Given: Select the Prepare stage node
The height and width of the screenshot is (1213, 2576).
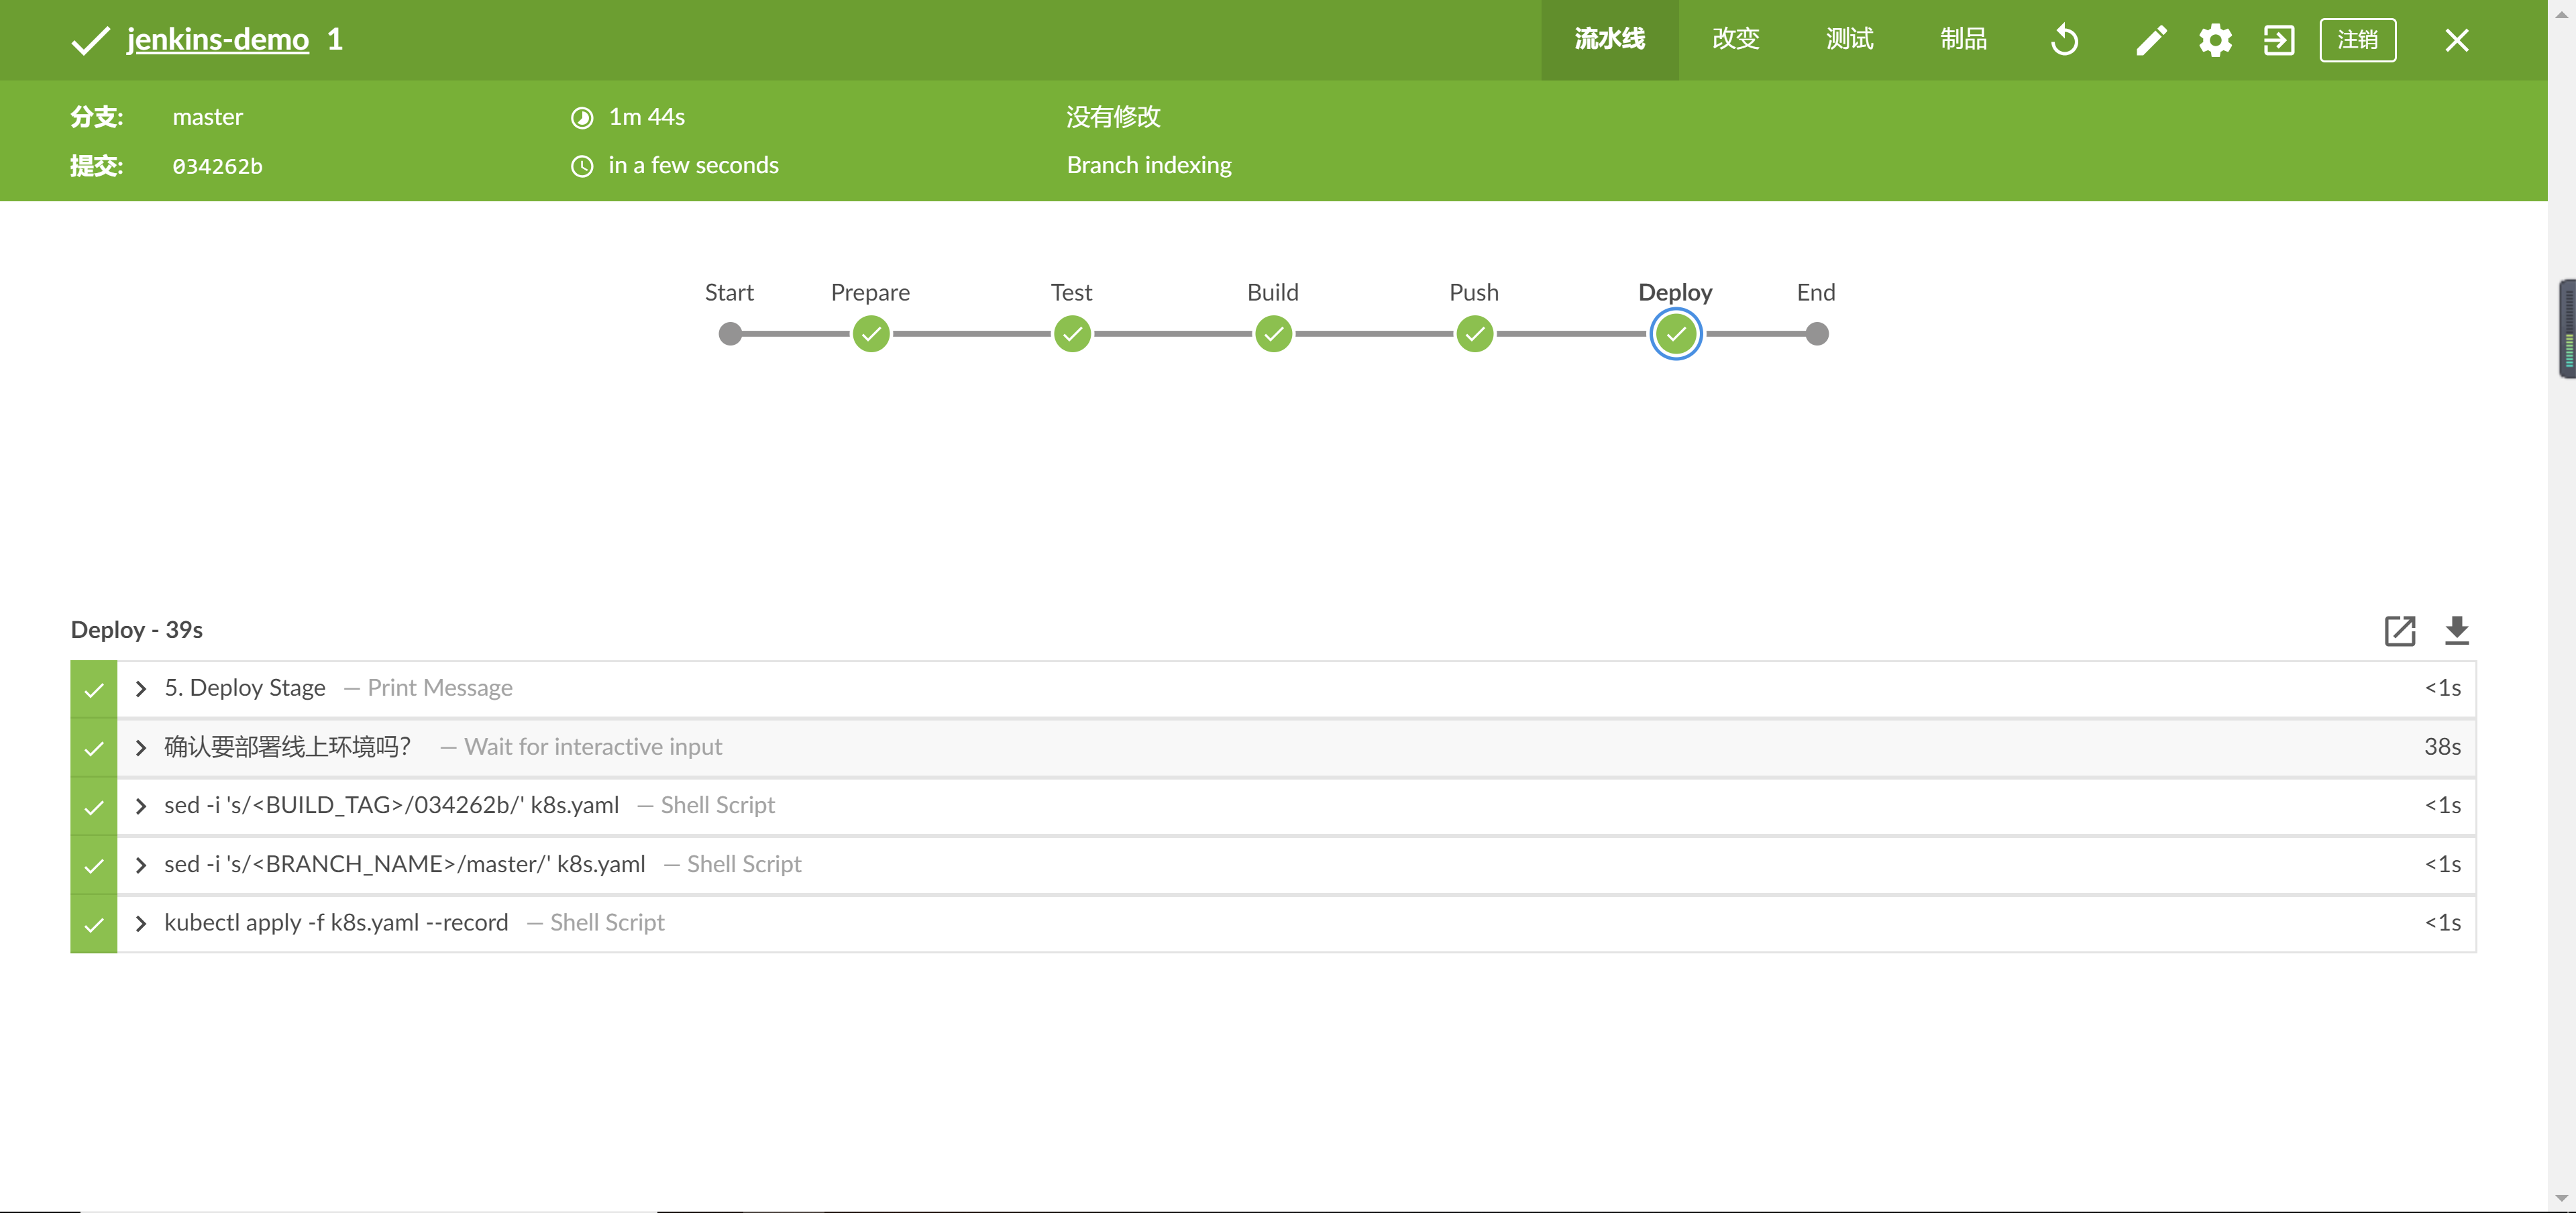Looking at the screenshot, I should (x=871, y=334).
